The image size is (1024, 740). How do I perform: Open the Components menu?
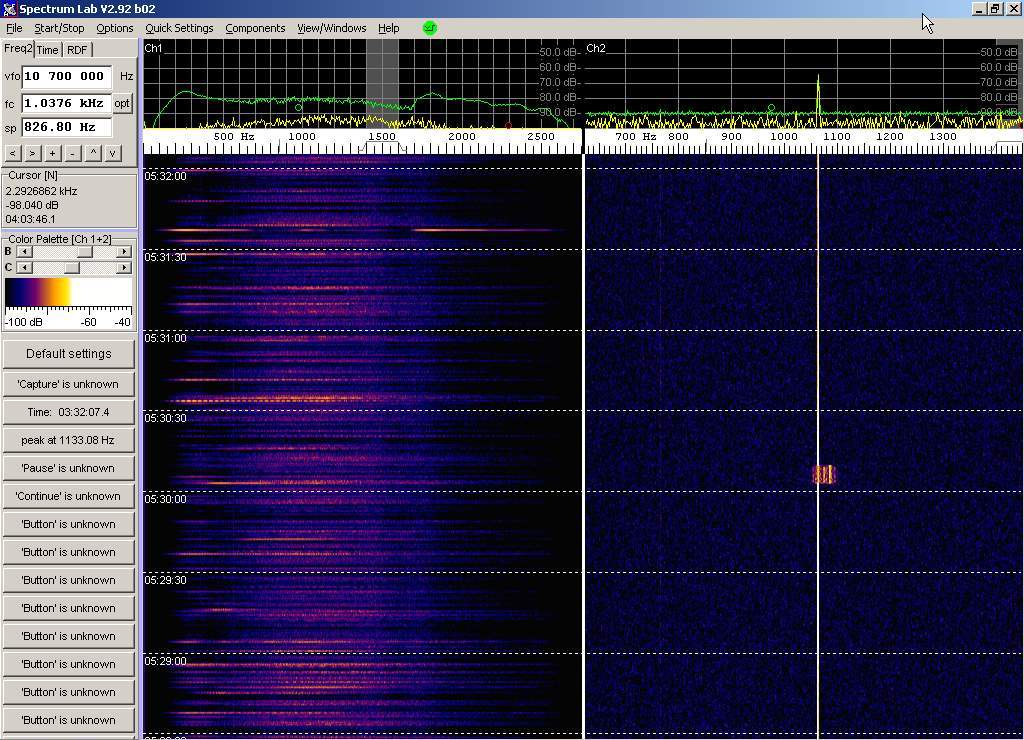click(255, 28)
